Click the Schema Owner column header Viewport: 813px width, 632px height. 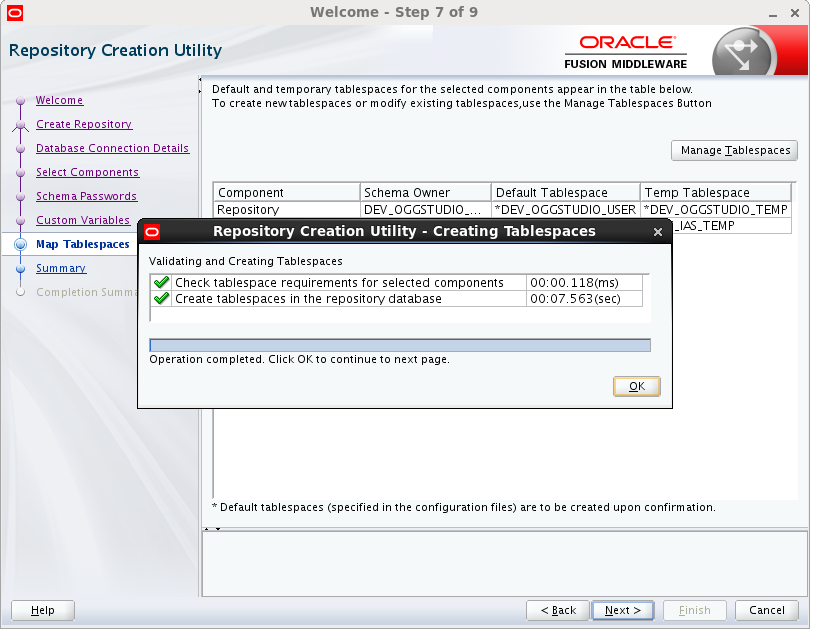point(426,192)
